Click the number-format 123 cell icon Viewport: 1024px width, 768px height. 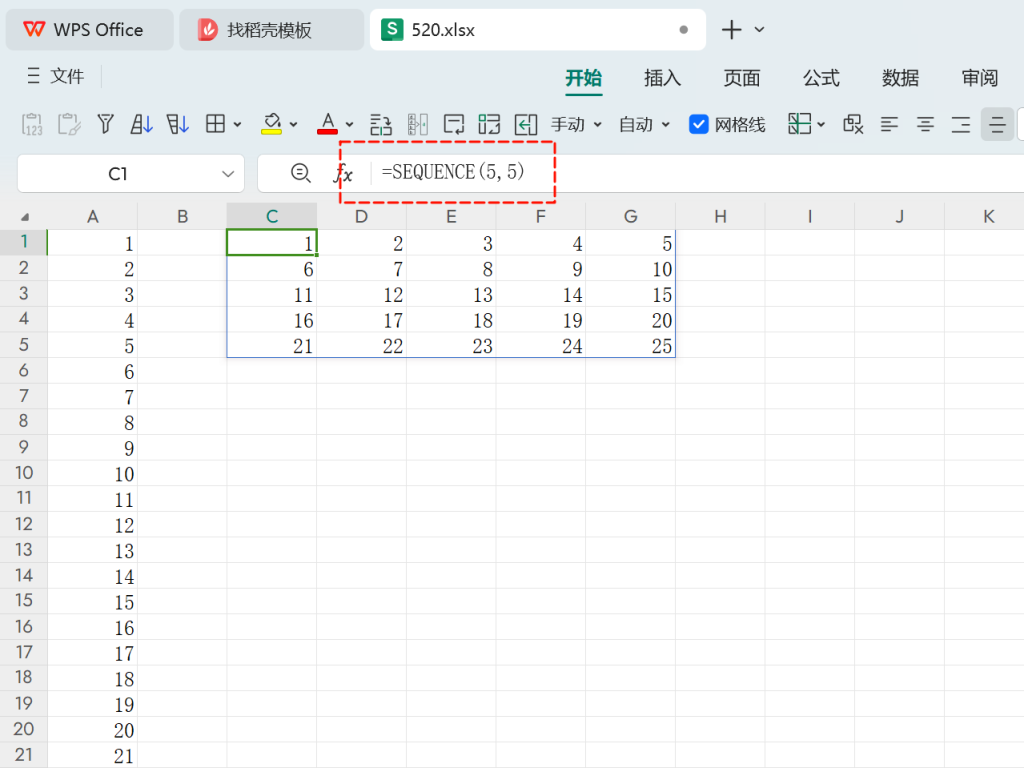coord(489,124)
